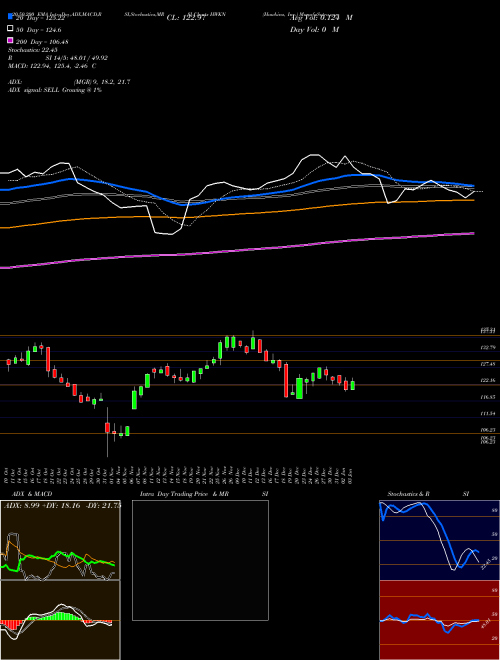Click the 127.48 price axis label

(x=488, y=364)
